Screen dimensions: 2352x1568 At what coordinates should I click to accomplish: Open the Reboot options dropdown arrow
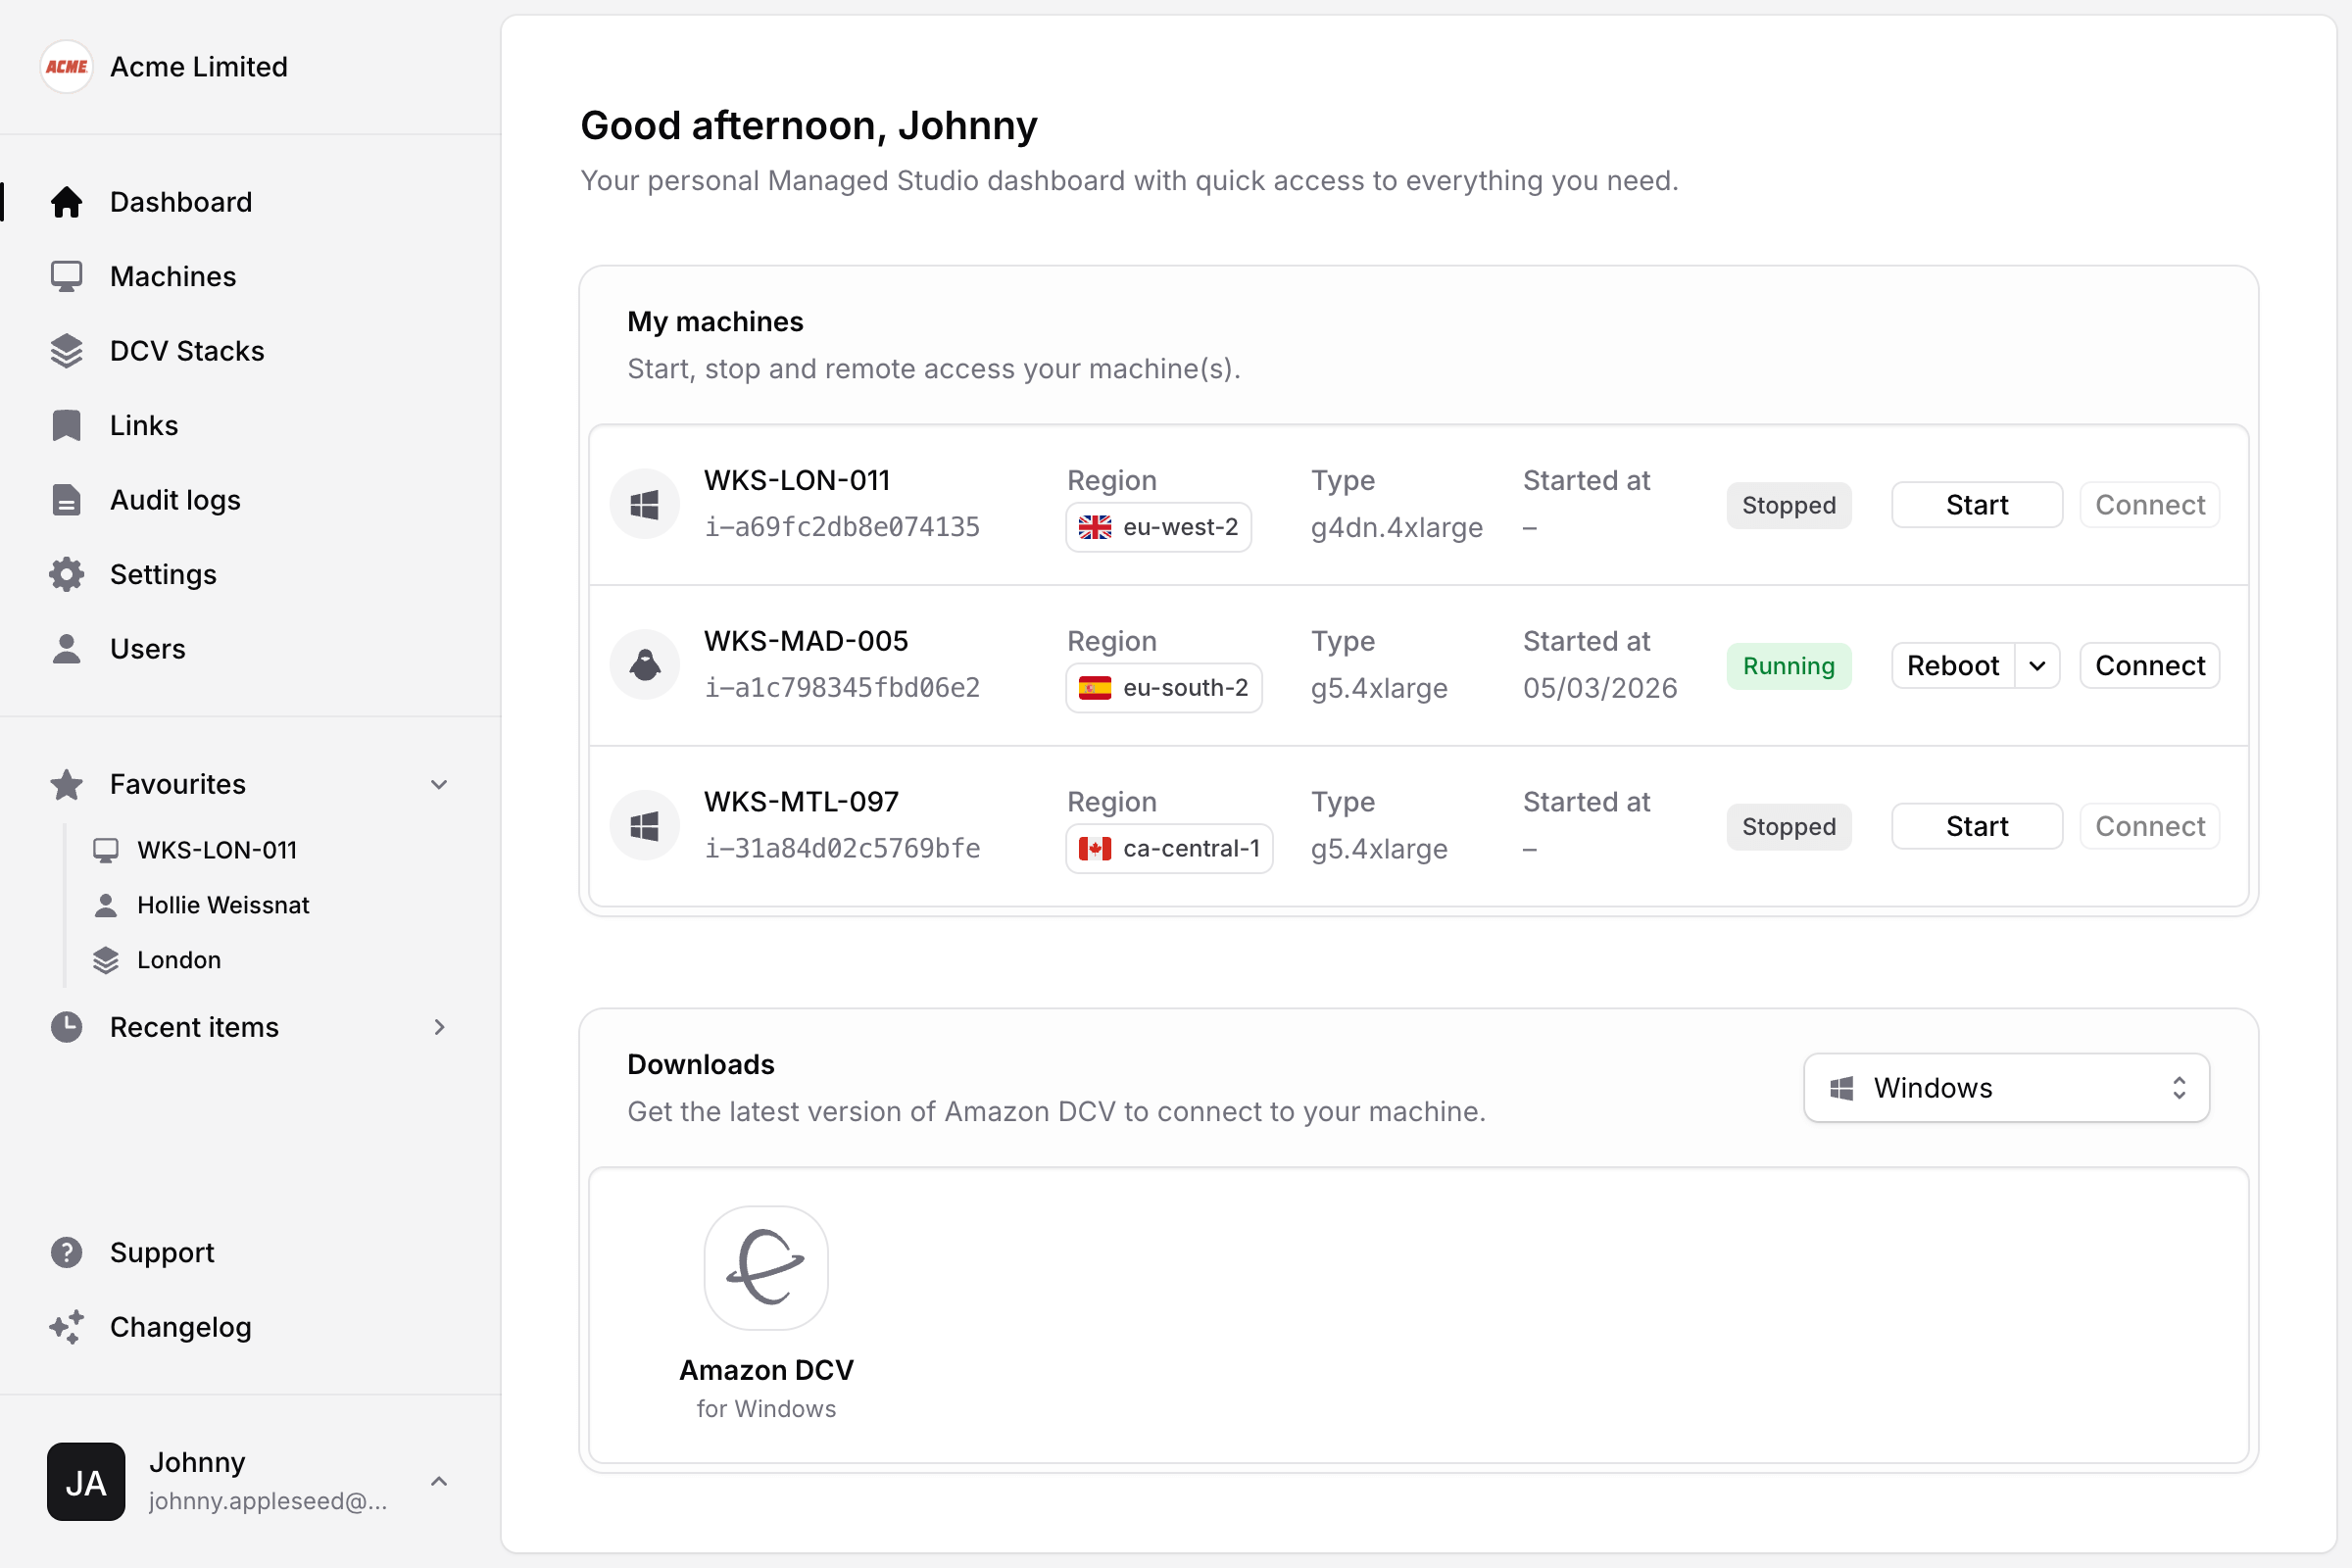click(x=2037, y=666)
